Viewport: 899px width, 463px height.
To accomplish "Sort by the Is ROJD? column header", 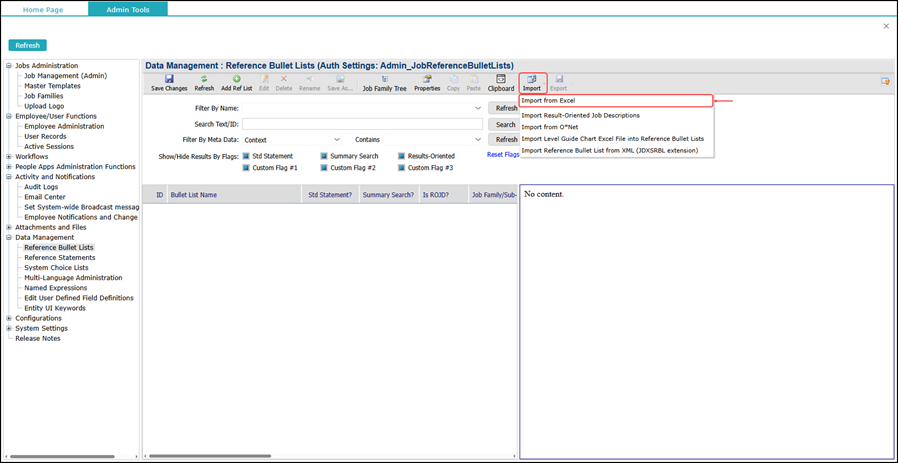I will pyautogui.click(x=443, y=195).
